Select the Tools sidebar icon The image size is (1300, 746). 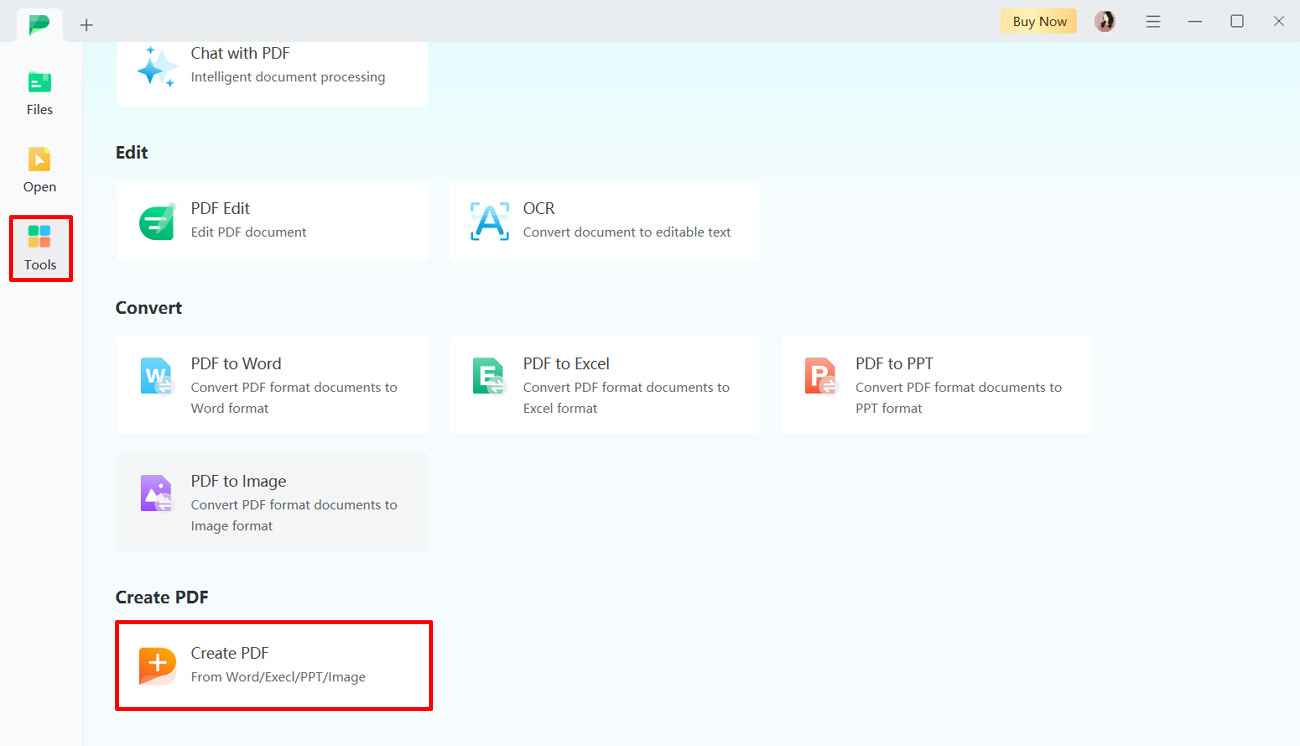click(x=39, y=237)
